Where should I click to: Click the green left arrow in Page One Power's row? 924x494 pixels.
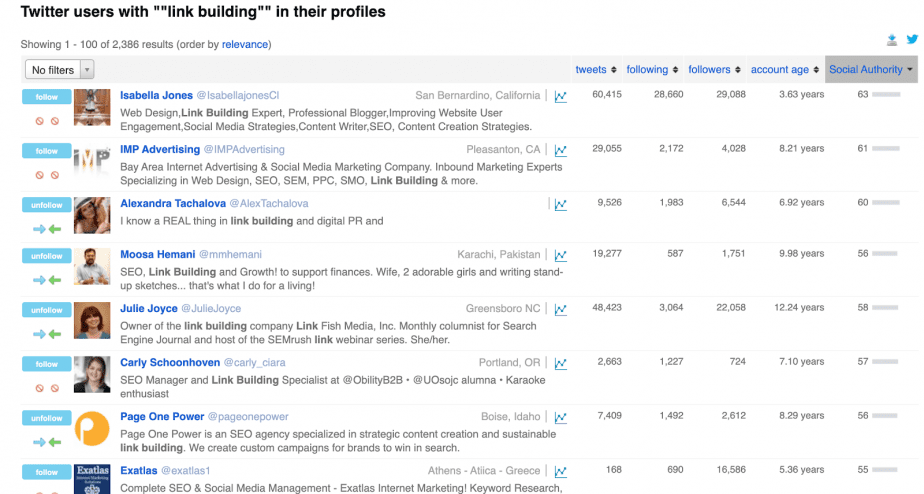coord(55,442)
